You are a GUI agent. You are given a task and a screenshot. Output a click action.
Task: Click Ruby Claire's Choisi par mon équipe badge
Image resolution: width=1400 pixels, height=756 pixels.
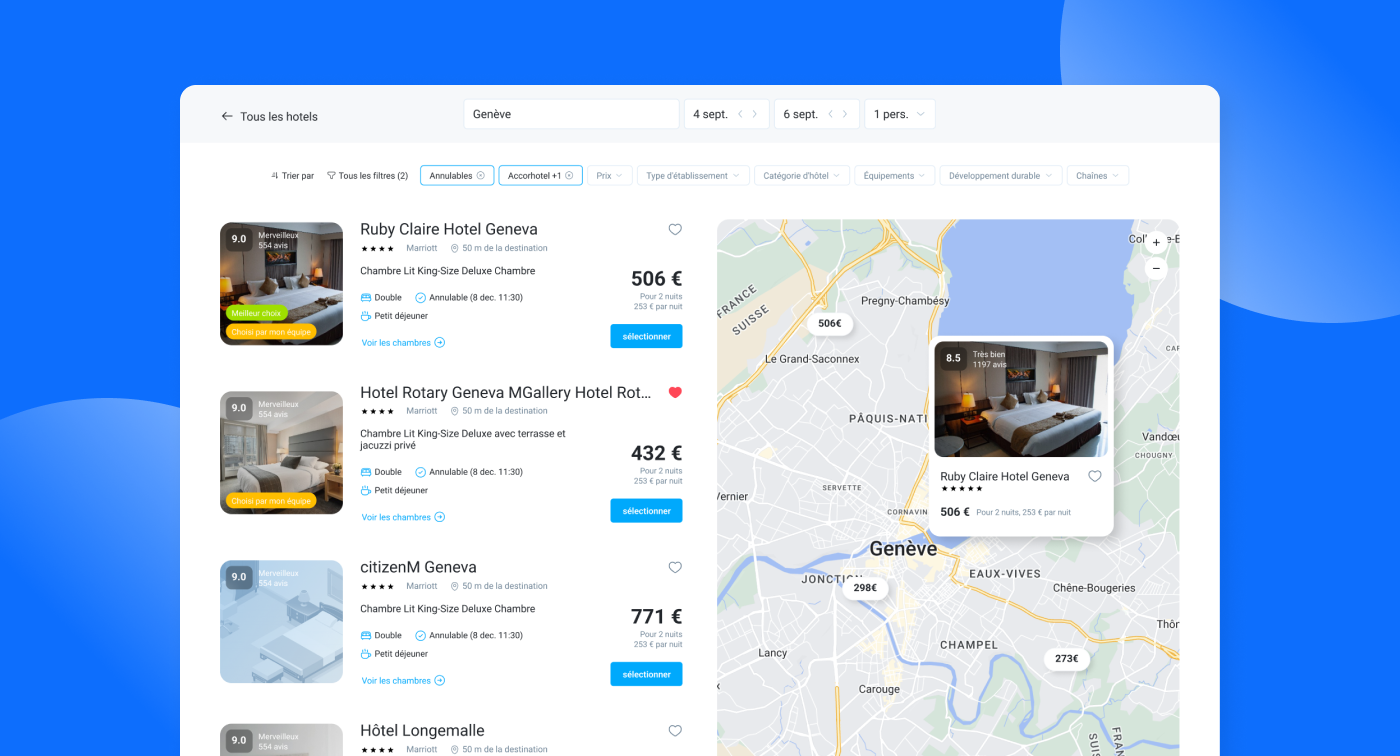(x=271, y=332)
